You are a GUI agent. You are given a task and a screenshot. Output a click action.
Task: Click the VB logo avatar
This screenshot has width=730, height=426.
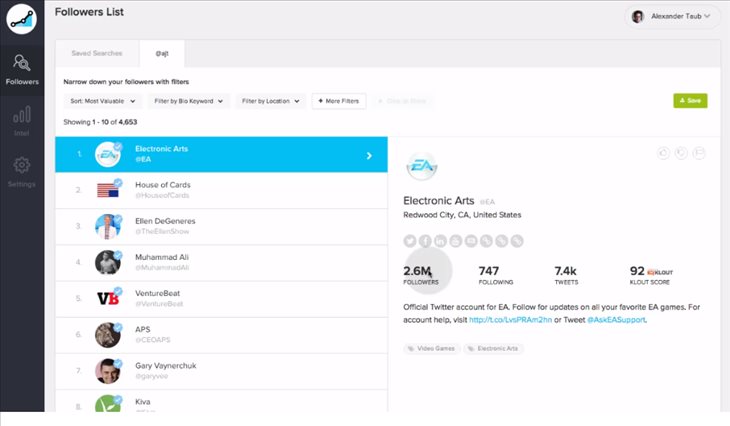(108, 298)
